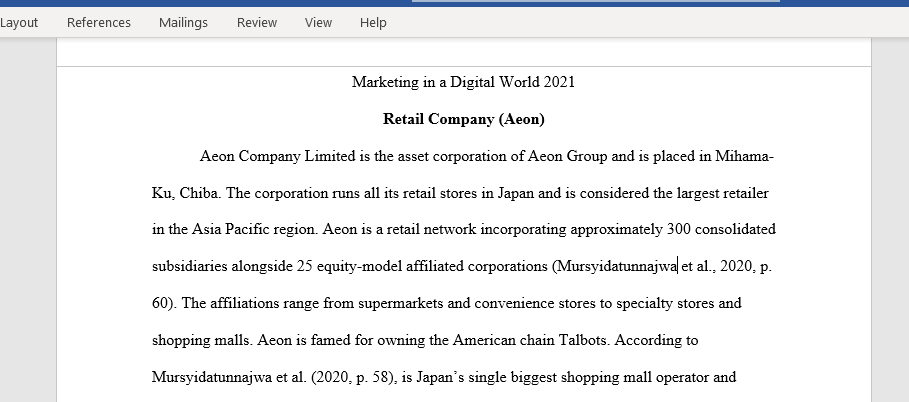The height and width of the screenshot is (402, 909).
Task: Open the References ribbon tab
Action: [99, 23]
